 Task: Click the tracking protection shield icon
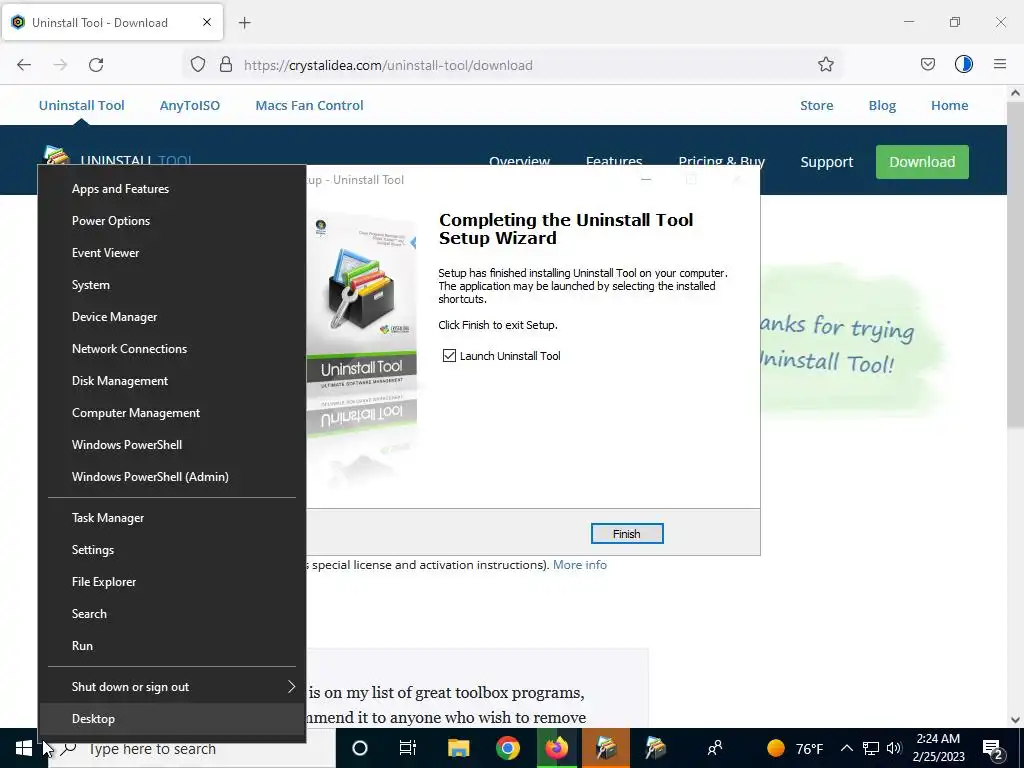(x=198, y=64)
